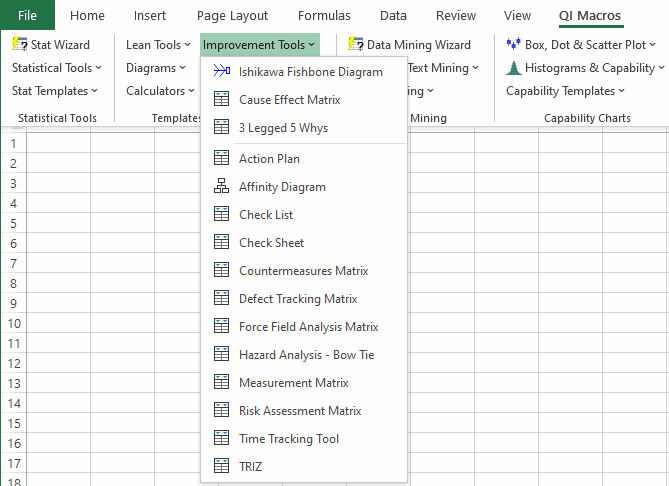Open the Diagrams dropdown
669x486 pixels.
click(x=156, y=68)
